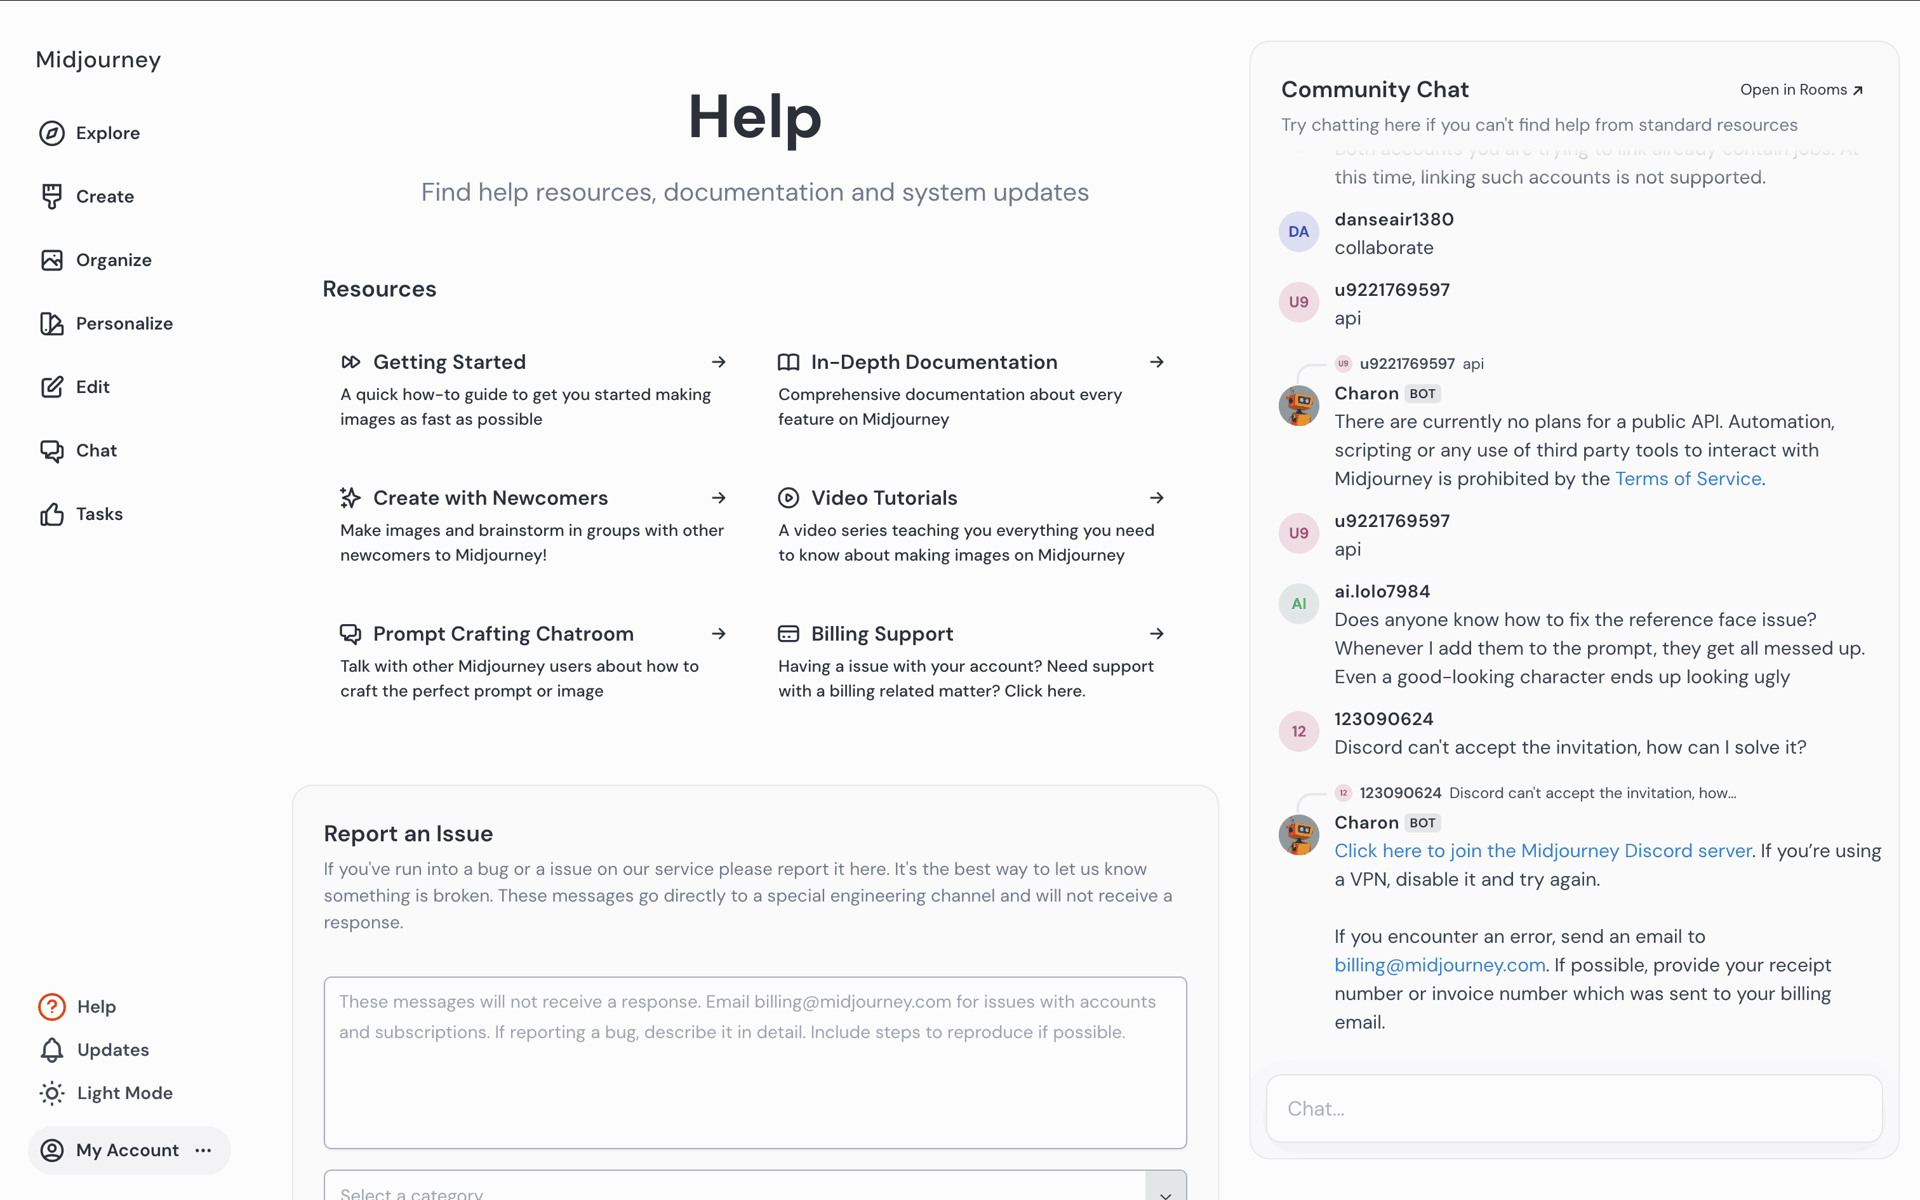Click Charon bot avatar on Discord reply

(1299, 835)
